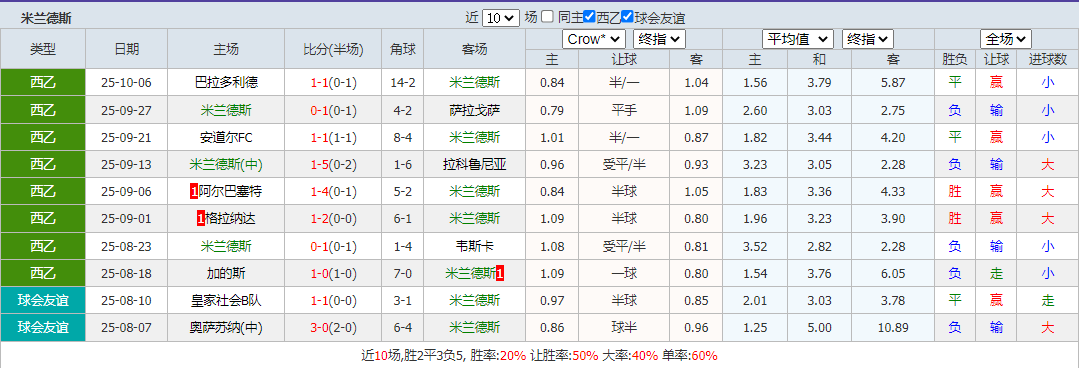Click the 3.52 home odds

point(755,247)
